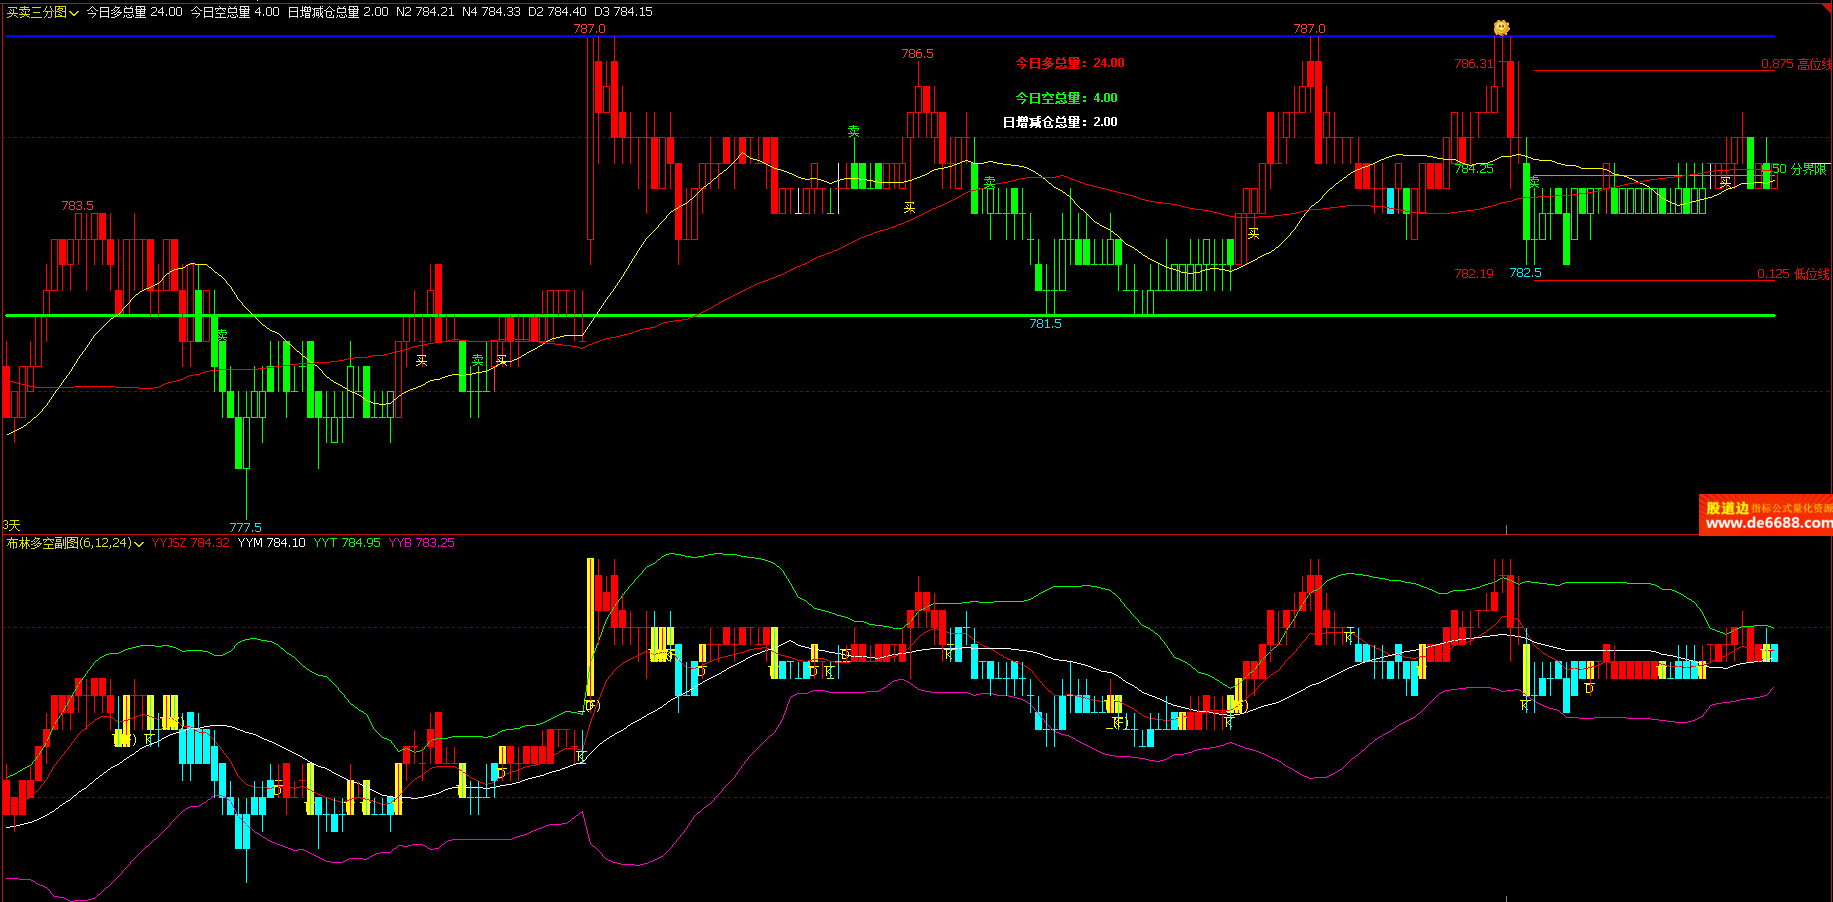Click the 783.5 price label

click(x=77, y=206)
